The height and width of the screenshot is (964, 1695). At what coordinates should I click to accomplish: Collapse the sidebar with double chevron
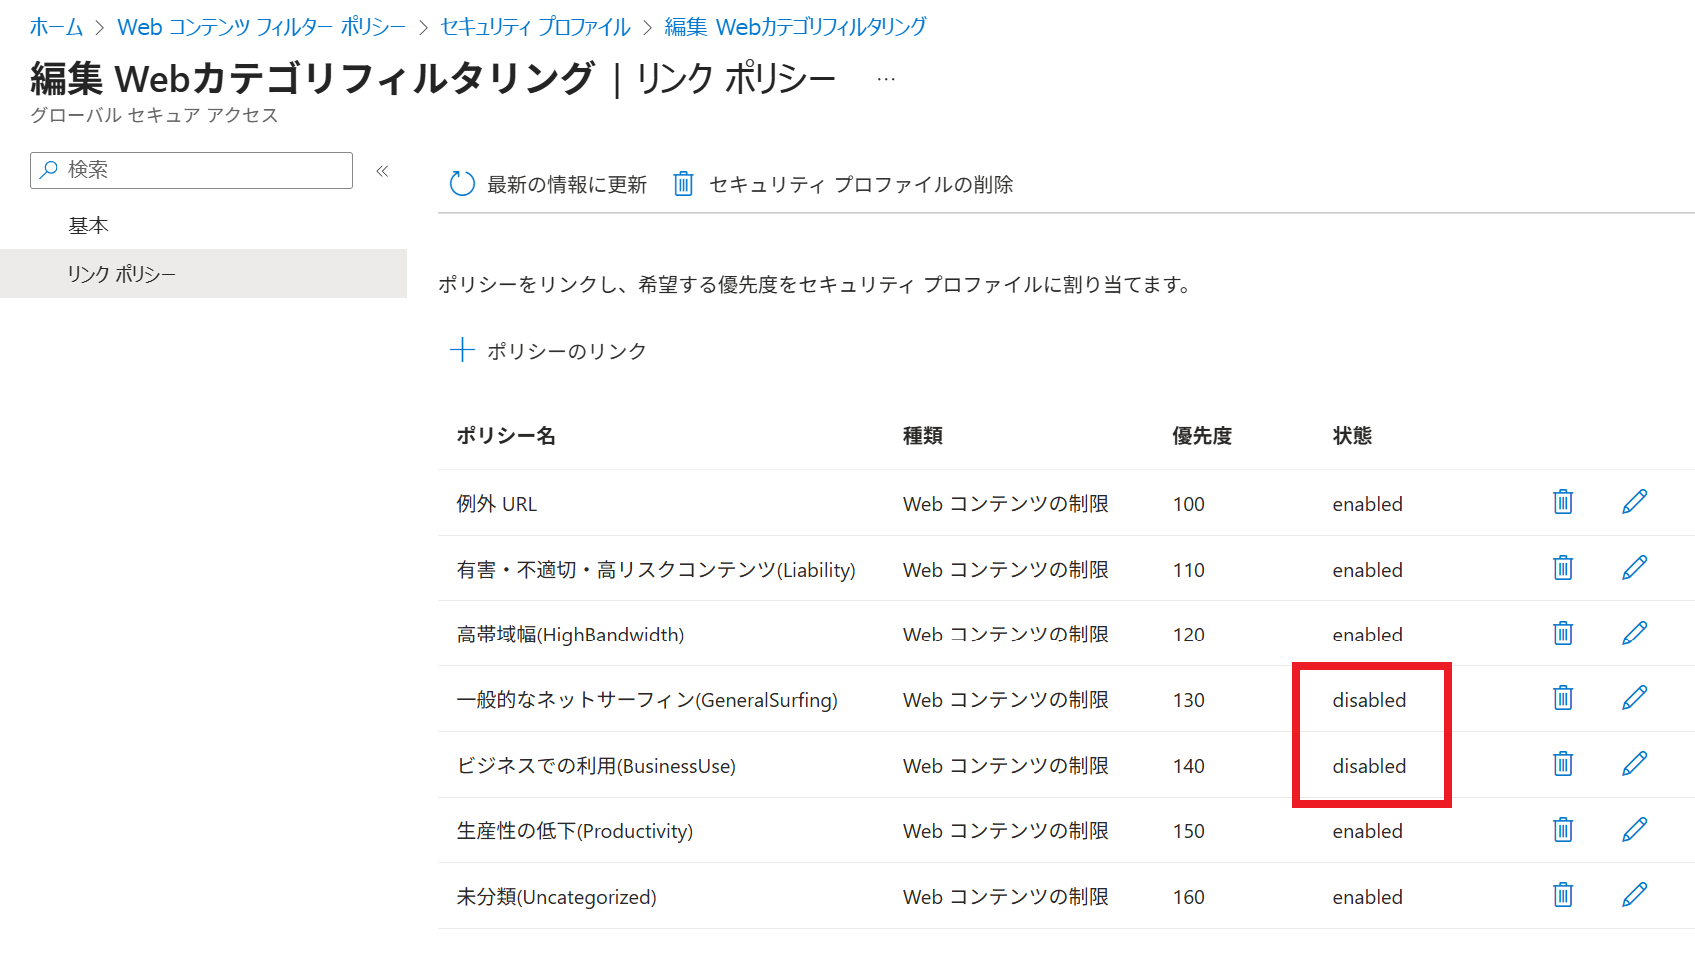pos(382,171)
